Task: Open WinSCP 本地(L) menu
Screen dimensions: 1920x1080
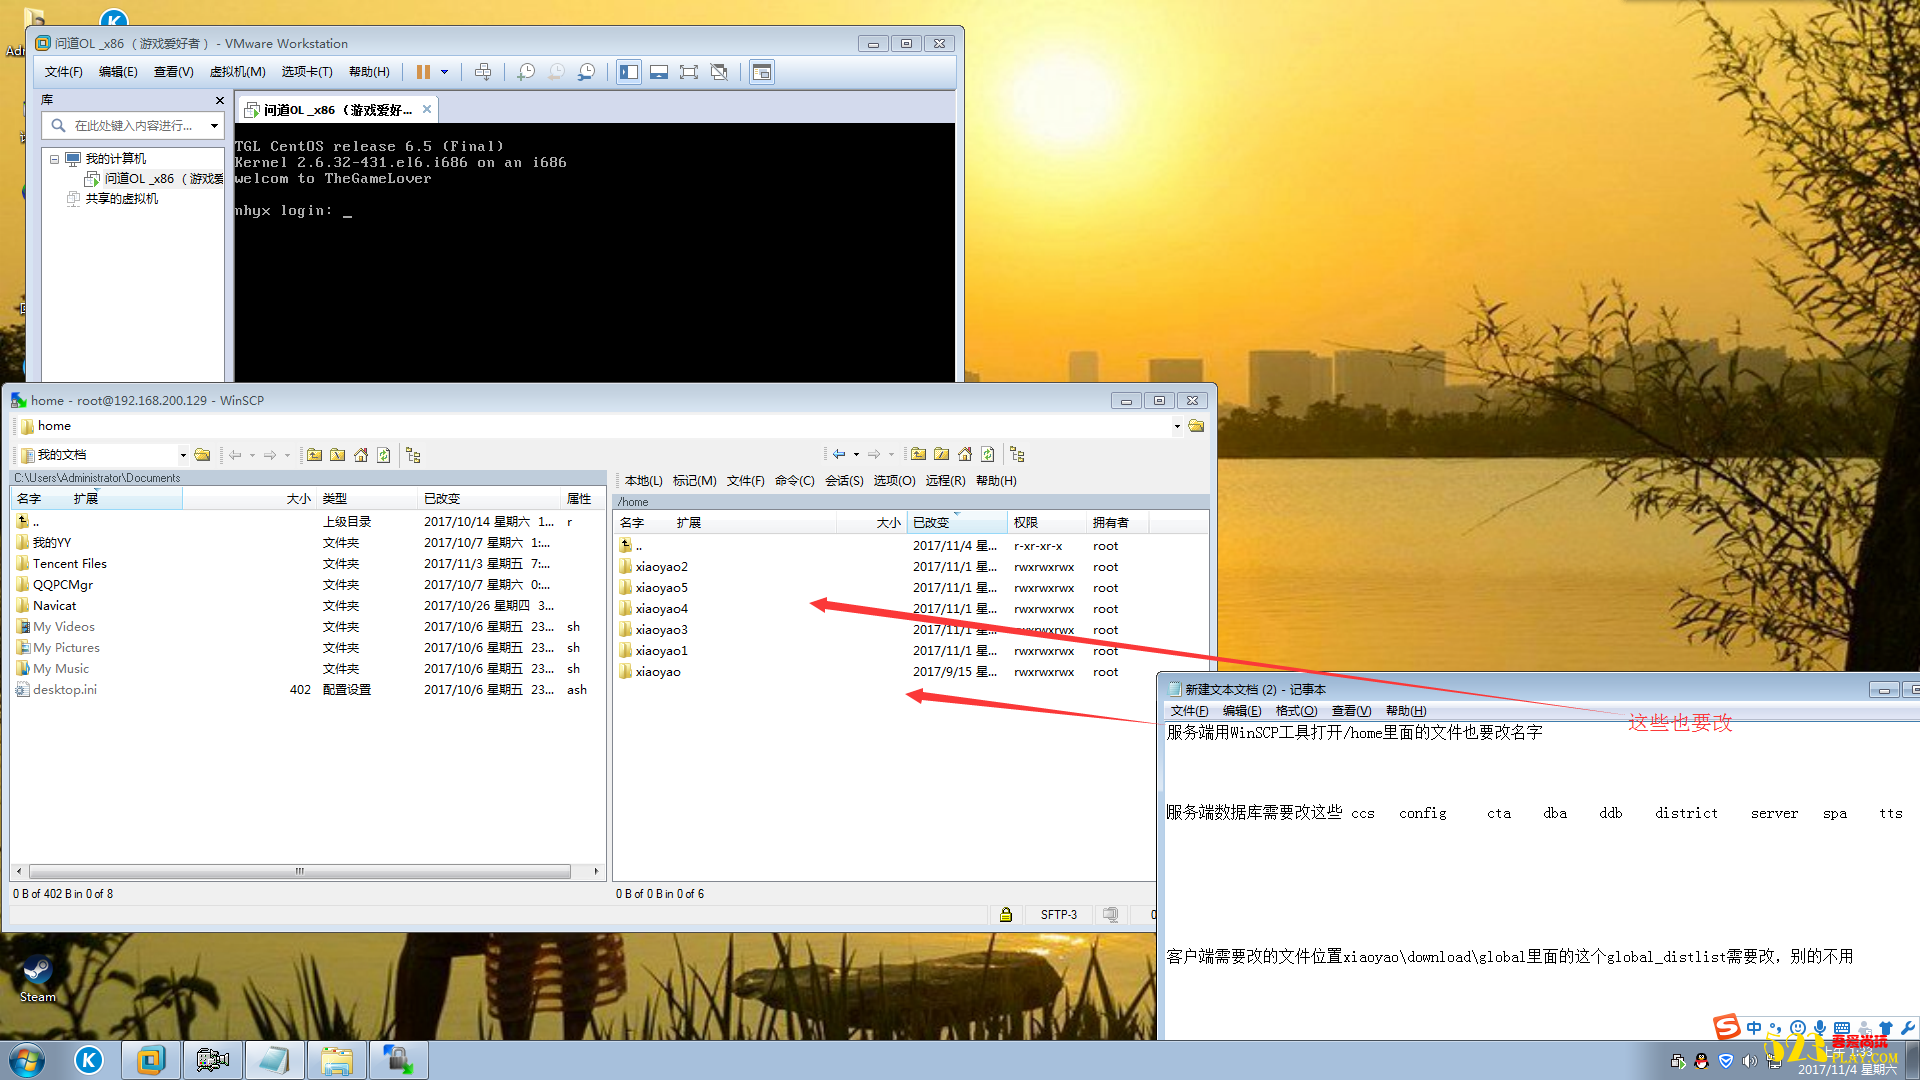Action: tap(643, 481)
